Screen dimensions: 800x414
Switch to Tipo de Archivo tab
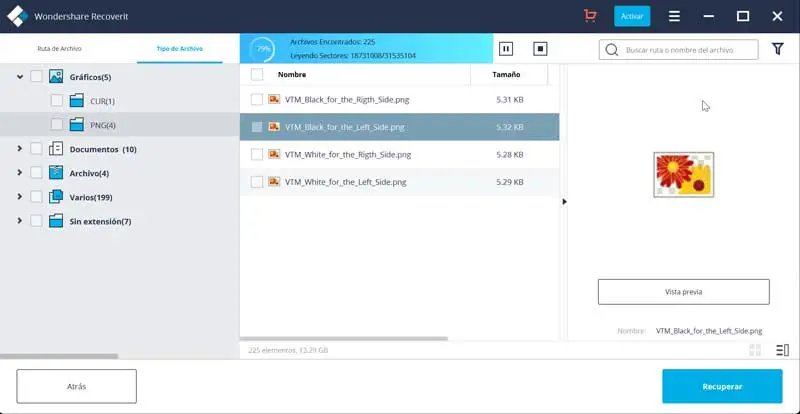coord(180,48)
